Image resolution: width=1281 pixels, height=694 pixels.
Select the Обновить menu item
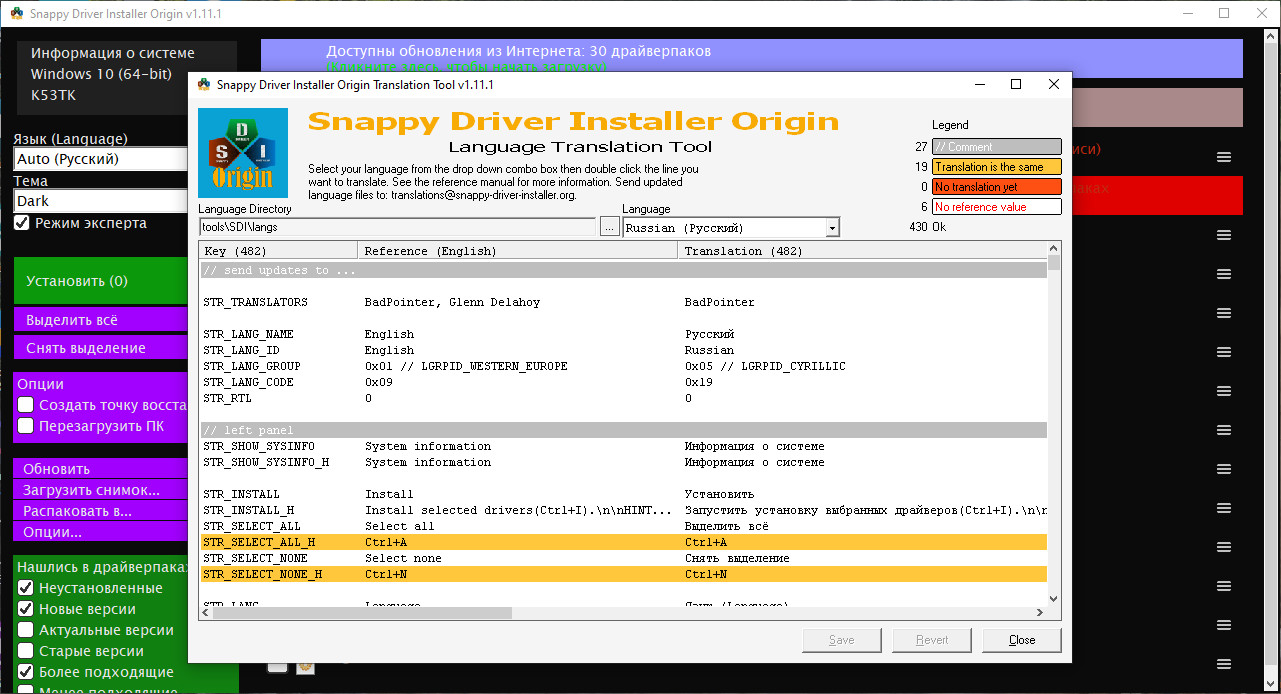100,469
